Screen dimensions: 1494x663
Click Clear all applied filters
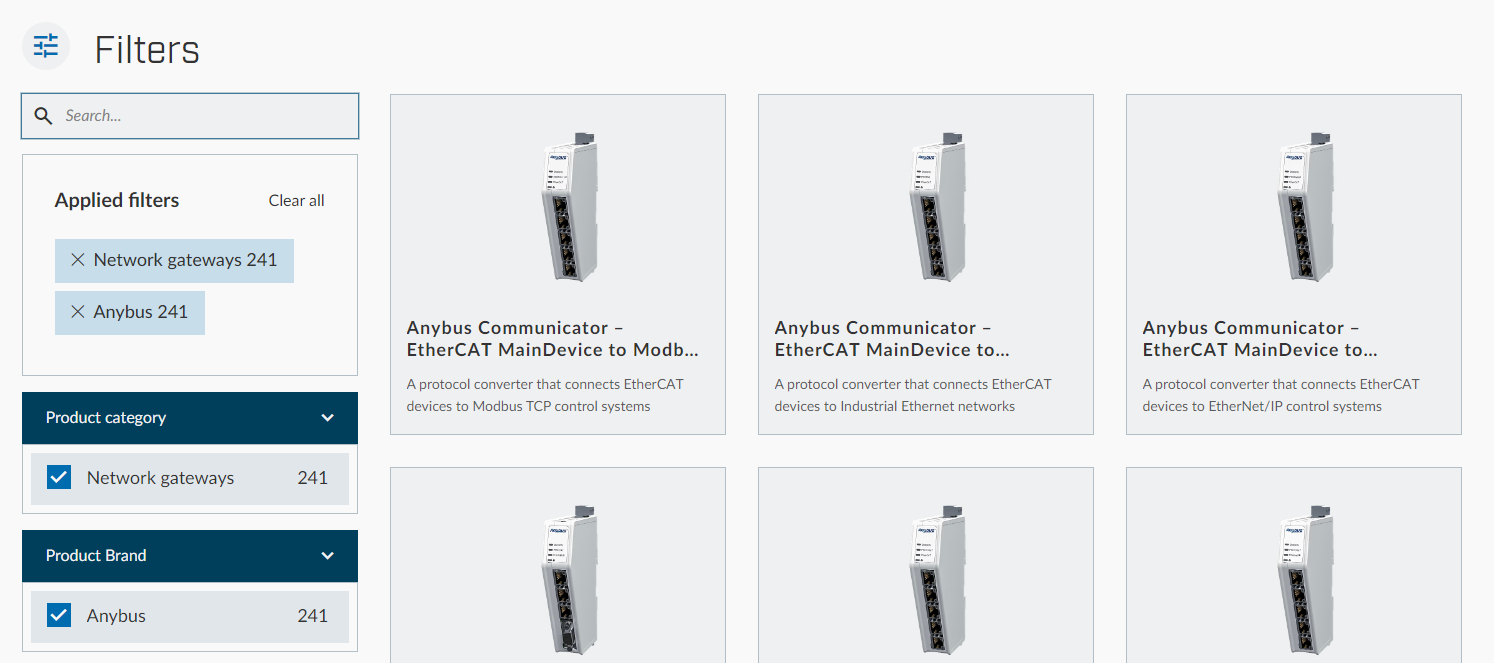[296, 201]
